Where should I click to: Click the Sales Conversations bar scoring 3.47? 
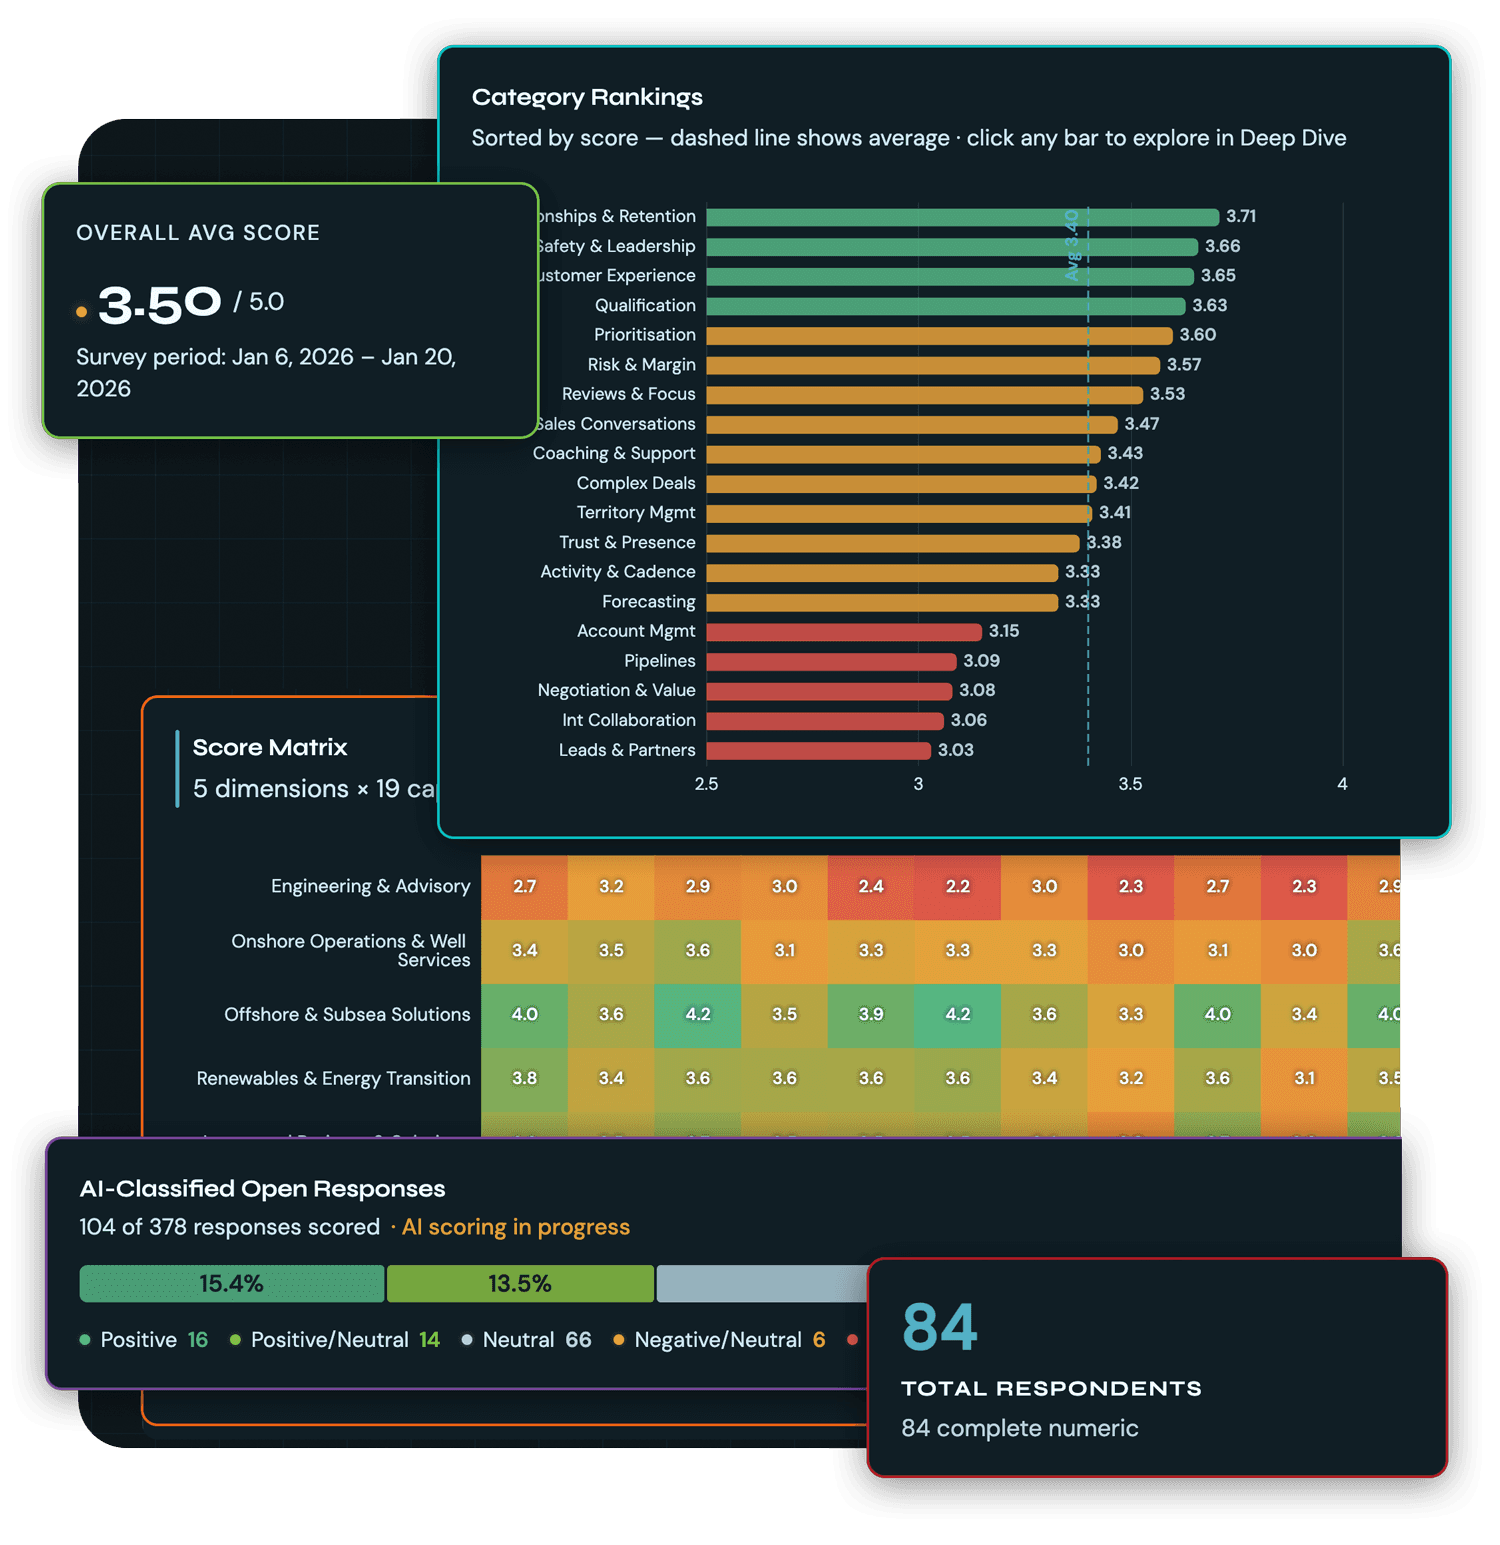[912, 424]
